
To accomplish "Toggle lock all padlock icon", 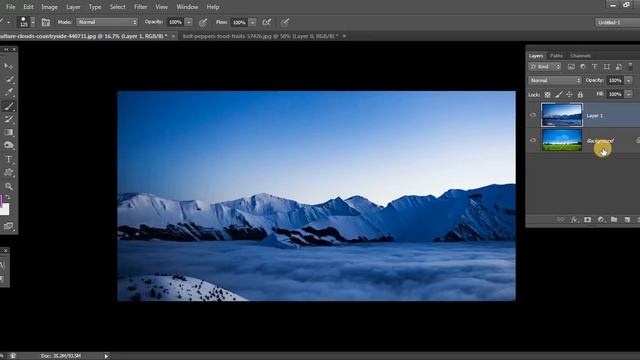I will pyautogui.click(x=580, y=94).
